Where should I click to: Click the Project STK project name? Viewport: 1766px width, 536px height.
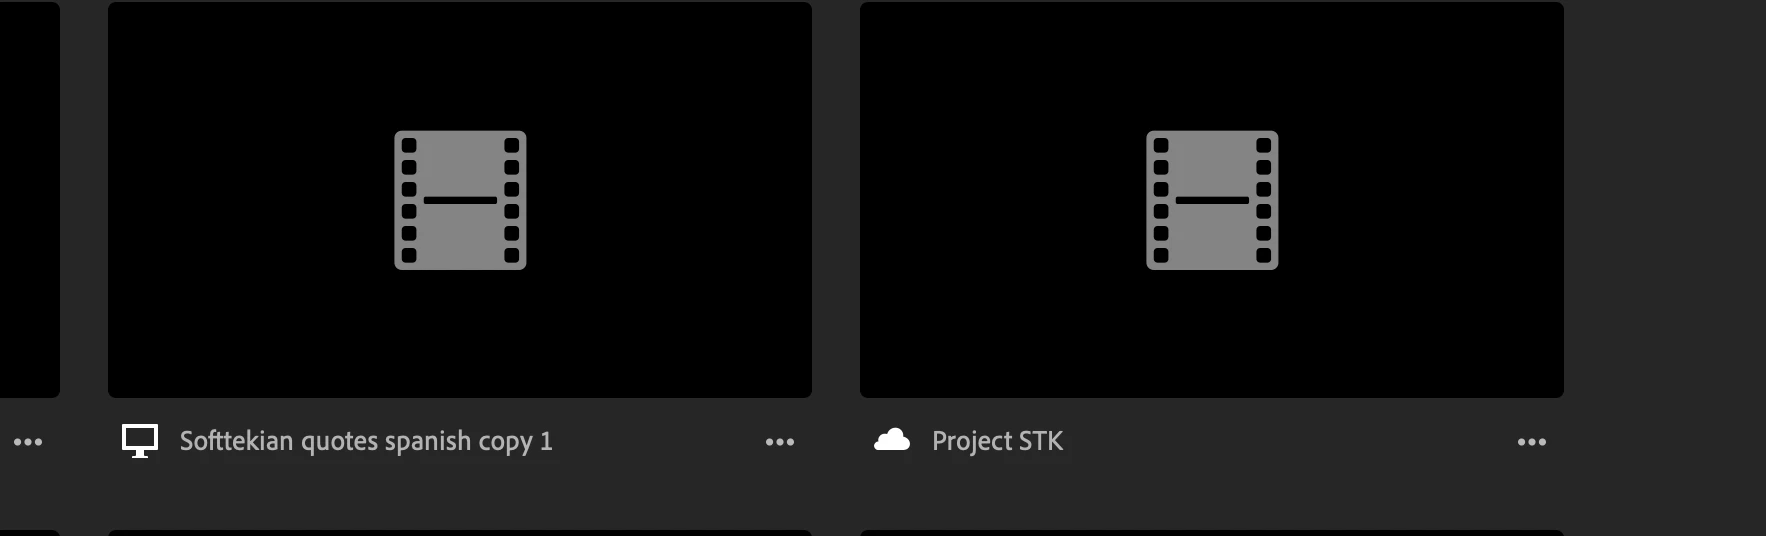tap(998, 441)
